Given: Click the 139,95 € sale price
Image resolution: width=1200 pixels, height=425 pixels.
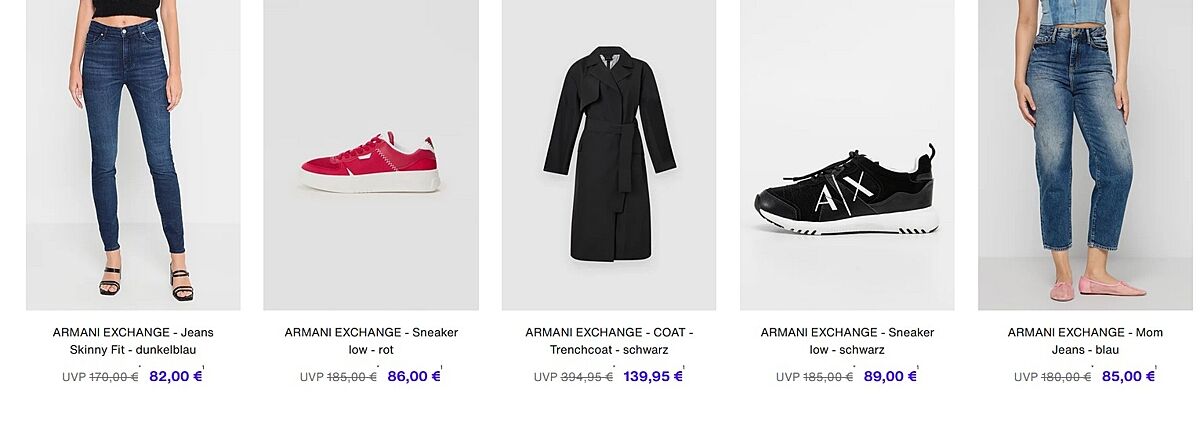Looking at the screenshot, I should click(x=653, y=377).
